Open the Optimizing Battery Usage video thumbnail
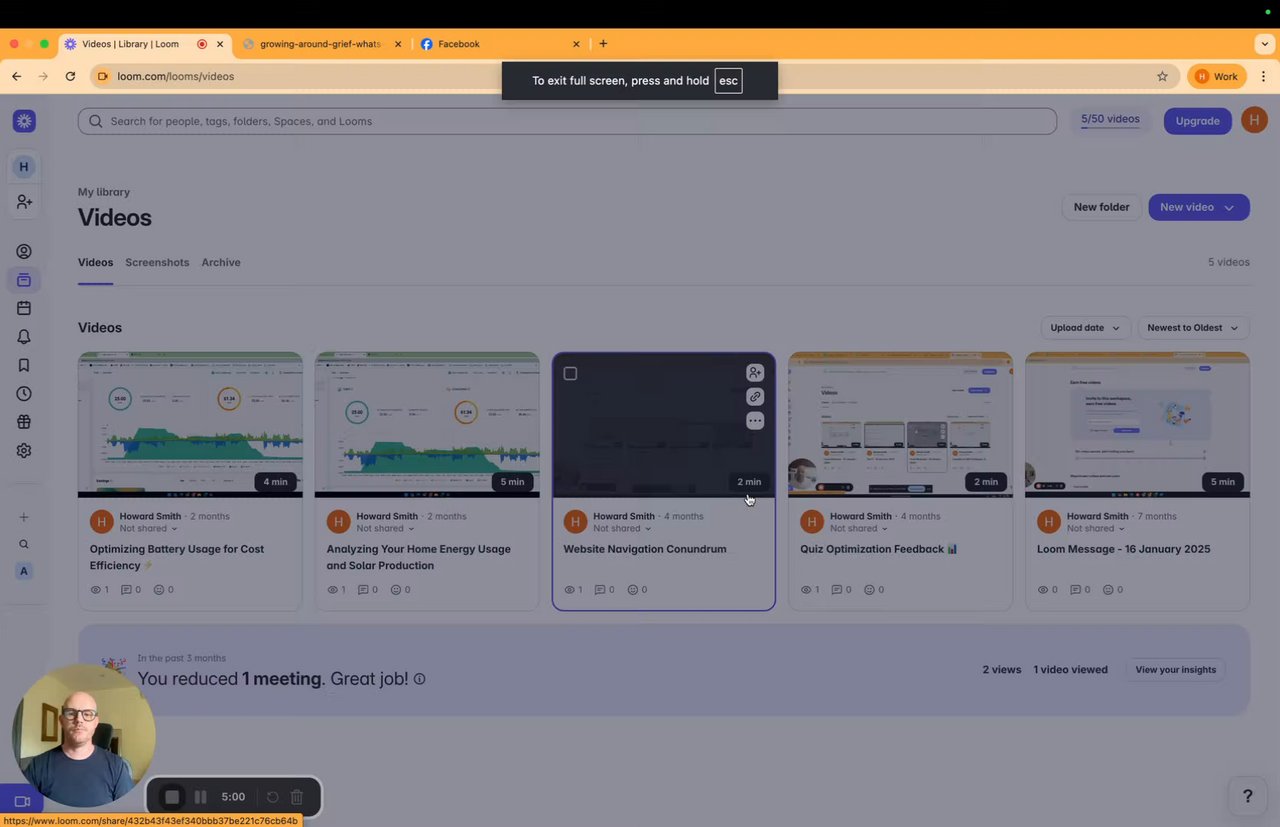 tap(190, 425)
